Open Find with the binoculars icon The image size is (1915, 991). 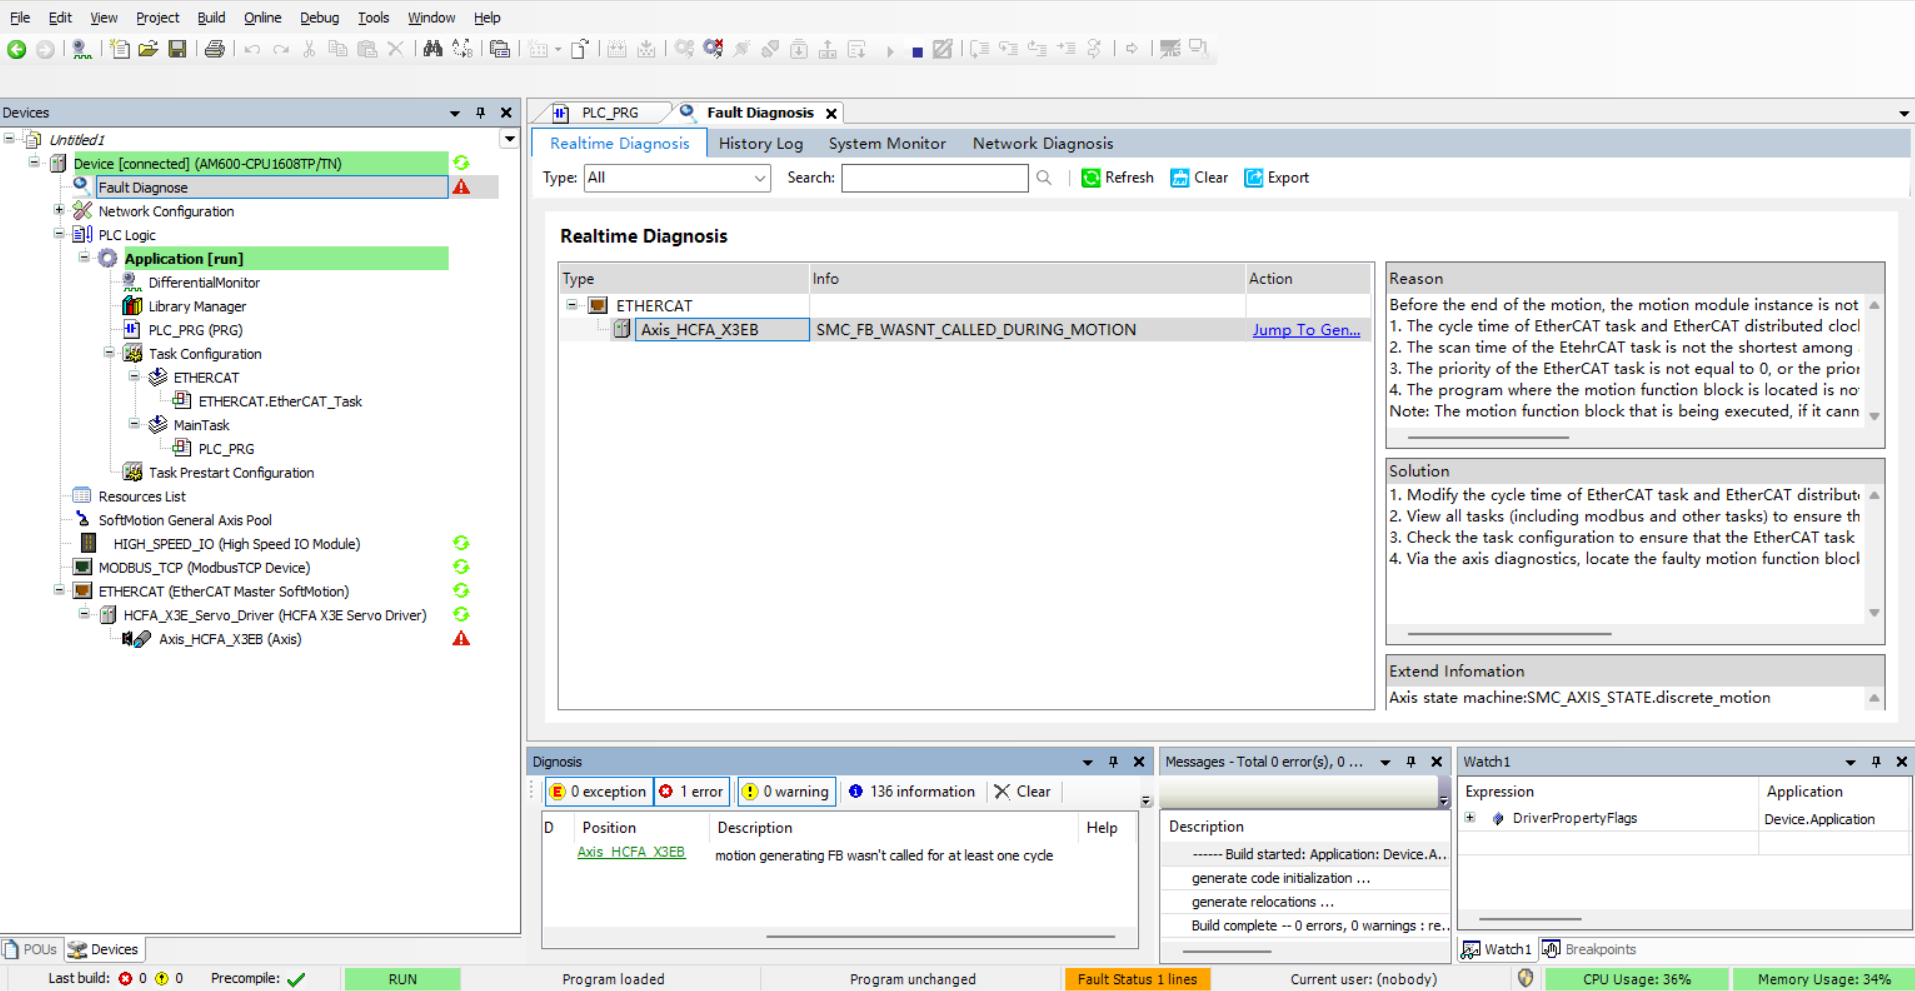click(432, 49)
